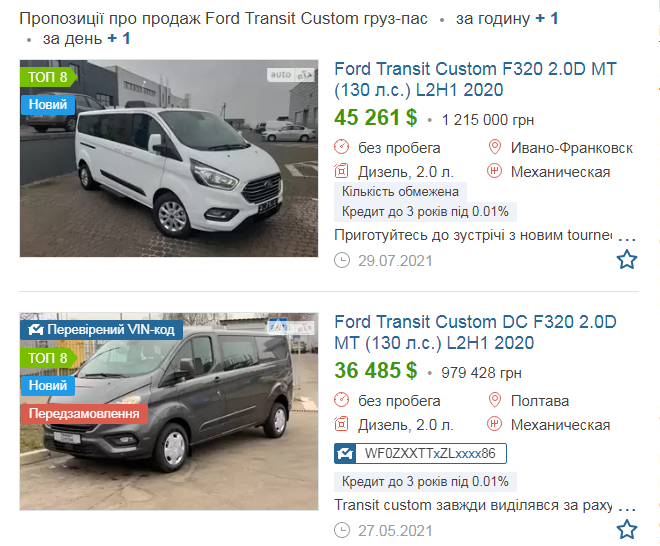Click the location pin icon next to Ивано-Франковск
This screenshot has height=546, width=660.
(x=495, y=147)
